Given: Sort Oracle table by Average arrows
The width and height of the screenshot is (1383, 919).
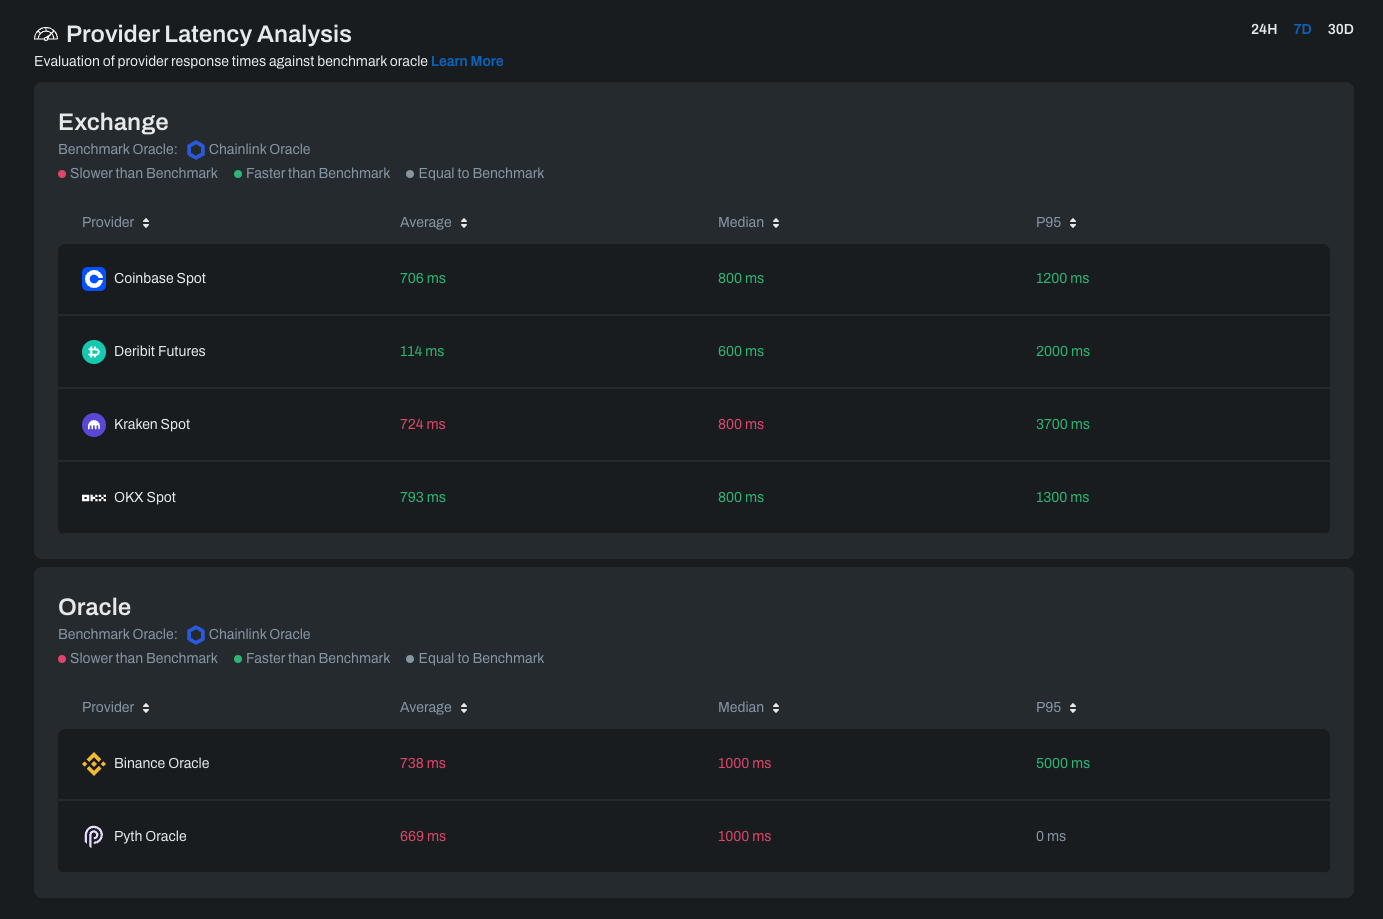Looking at the screenshot, I should tap(464, 708).
